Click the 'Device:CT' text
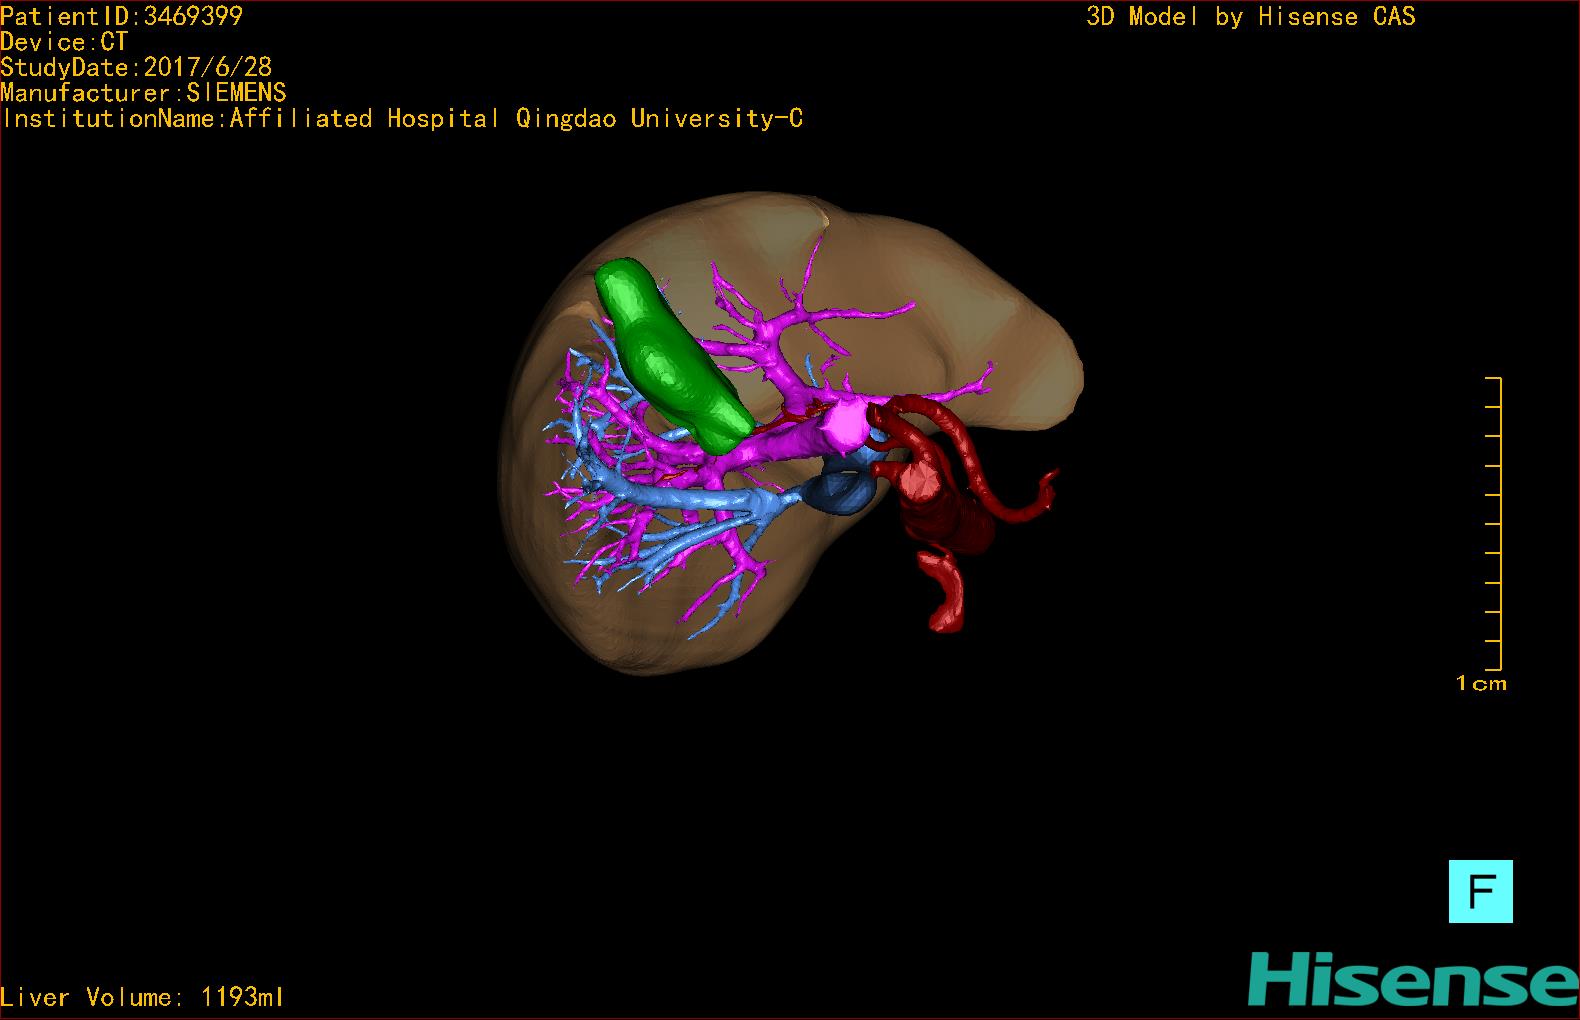 (64, 42)
